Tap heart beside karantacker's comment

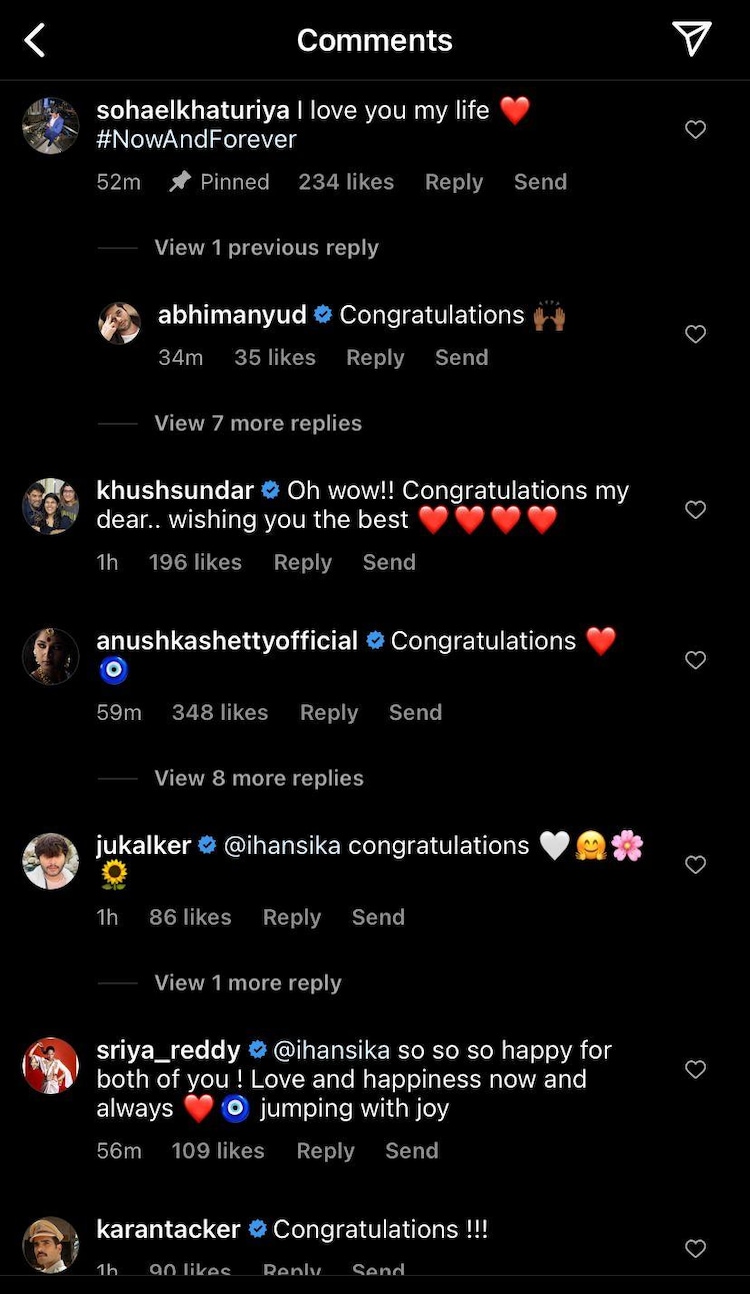tap(696, 1248)
